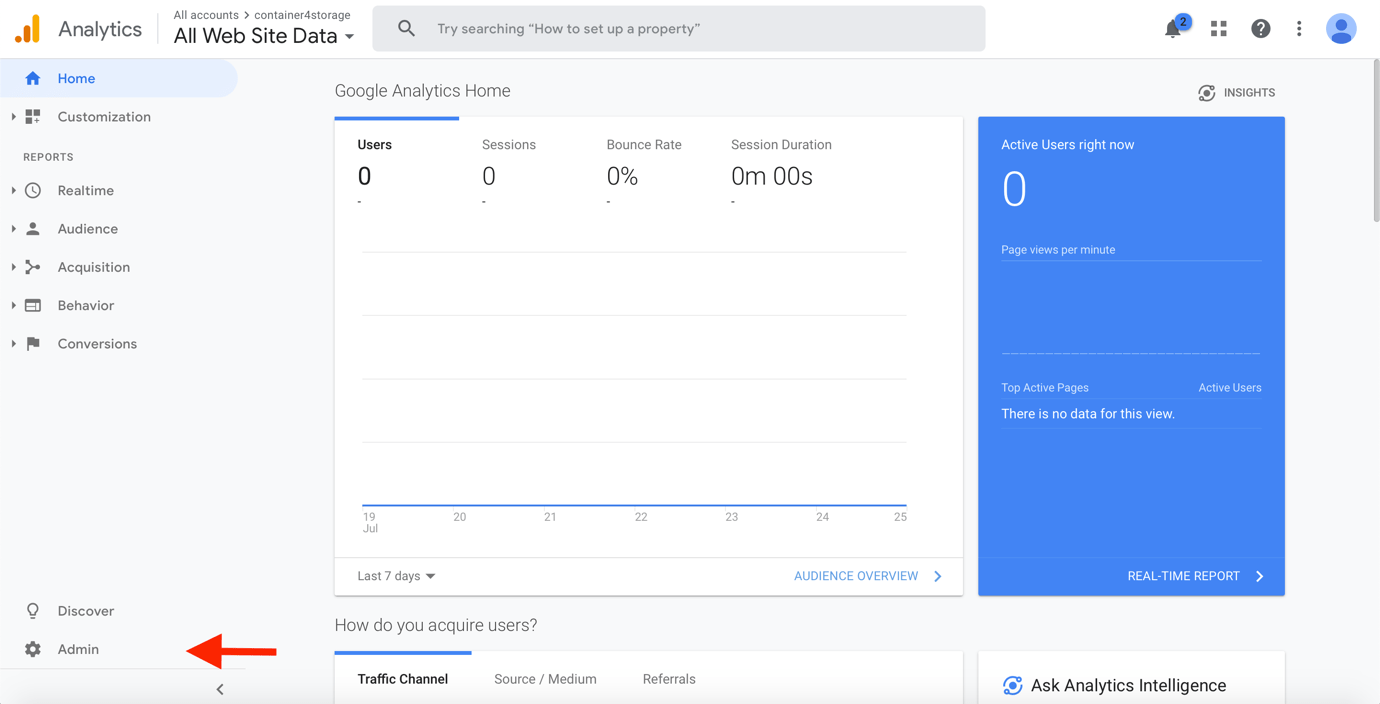
Task: Click the help question mark icon
Action: (1260, 29)
